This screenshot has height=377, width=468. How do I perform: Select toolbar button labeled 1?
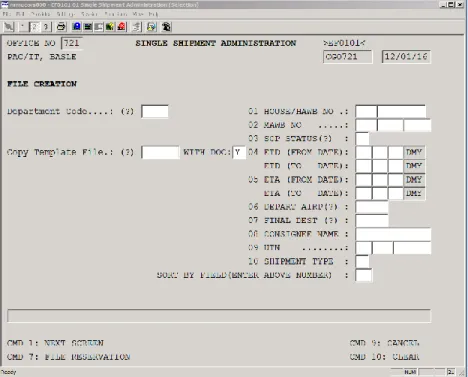coord(23,27)
